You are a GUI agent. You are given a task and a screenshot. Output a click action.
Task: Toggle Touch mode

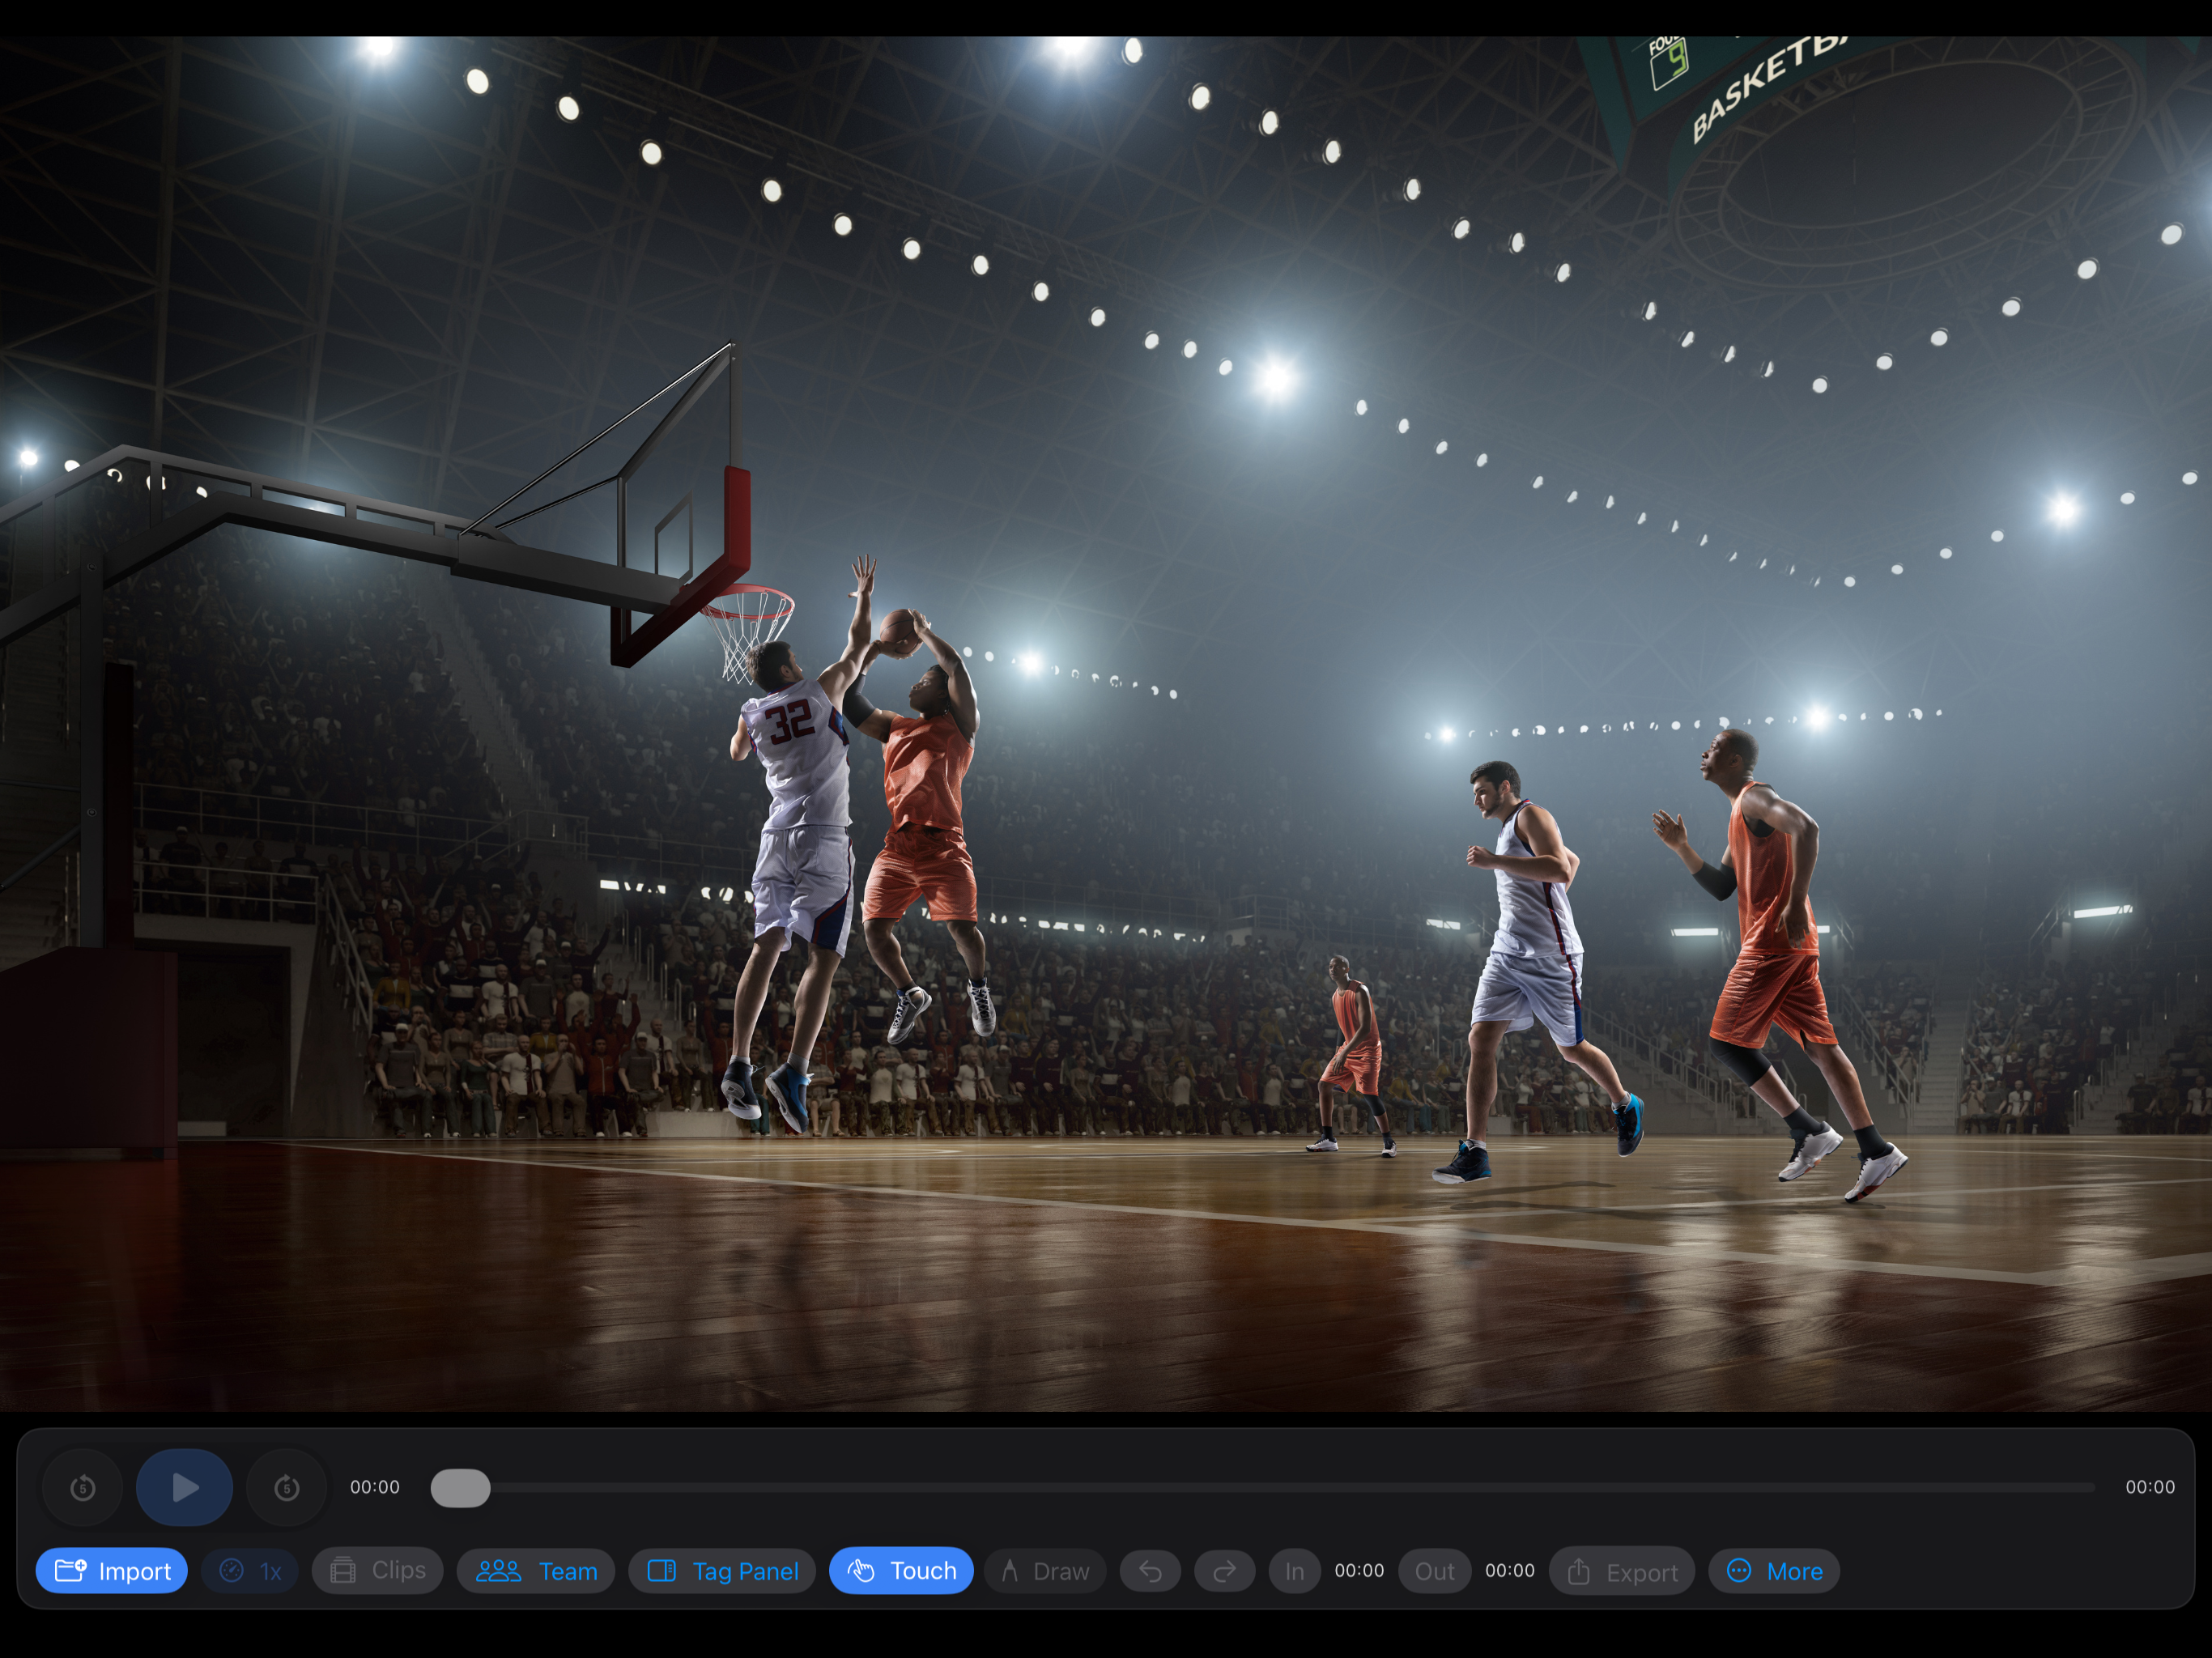901,1570
